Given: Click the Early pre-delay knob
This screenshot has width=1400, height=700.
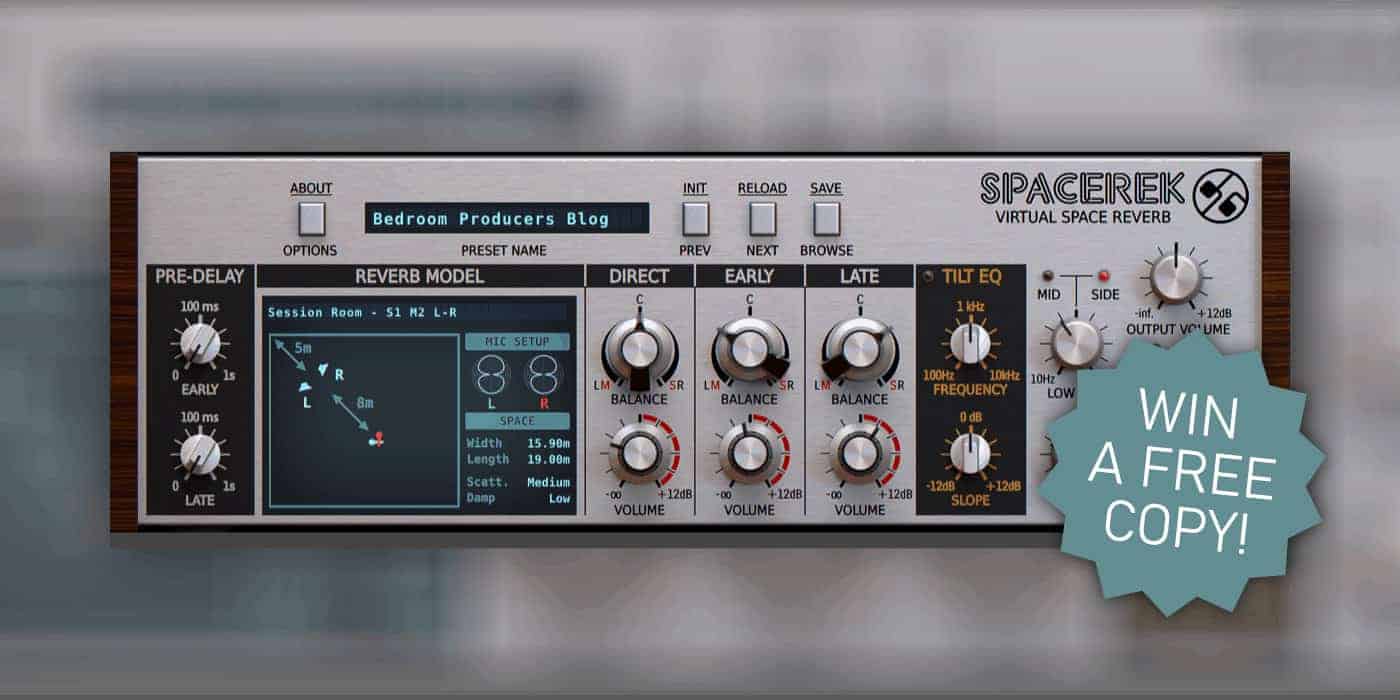Looking at the screenshot, I should point(200,344).
